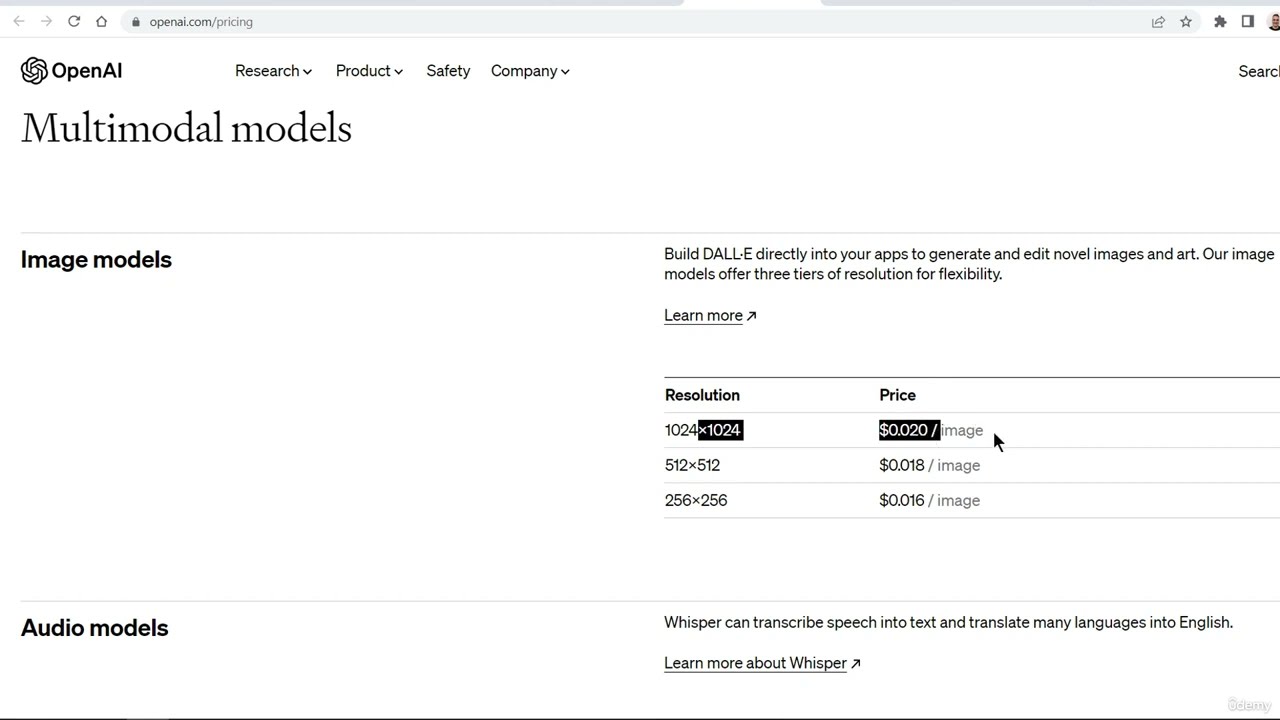Click the Audio models heading

[x=95, y=628]
